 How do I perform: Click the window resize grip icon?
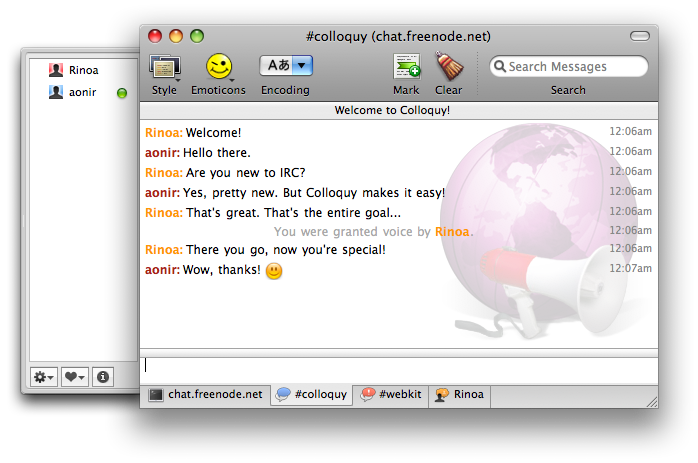[652, 402]
